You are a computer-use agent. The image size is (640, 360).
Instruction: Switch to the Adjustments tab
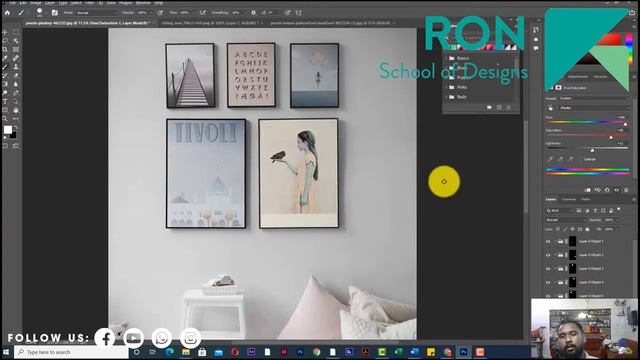point(578,77)
